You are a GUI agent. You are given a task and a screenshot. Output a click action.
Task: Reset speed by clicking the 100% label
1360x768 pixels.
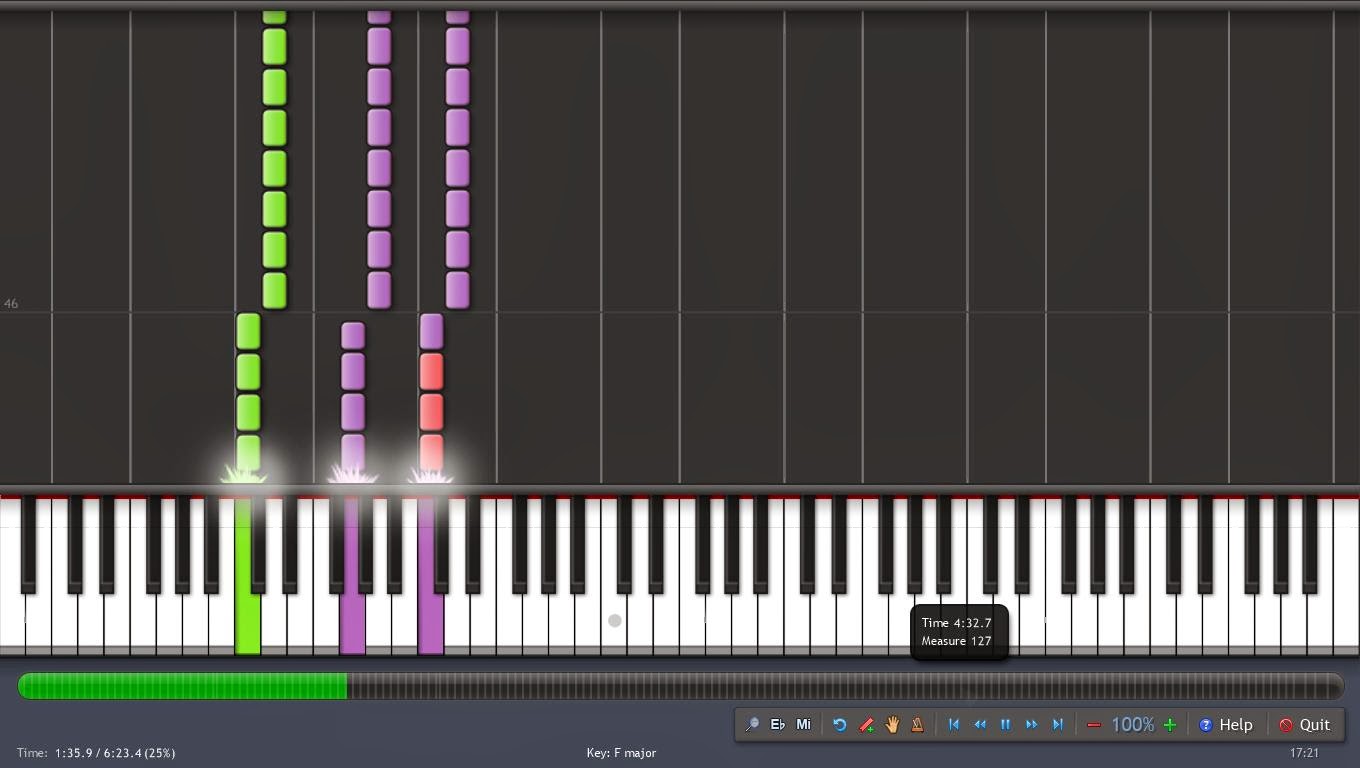(x=1132, y=724)
